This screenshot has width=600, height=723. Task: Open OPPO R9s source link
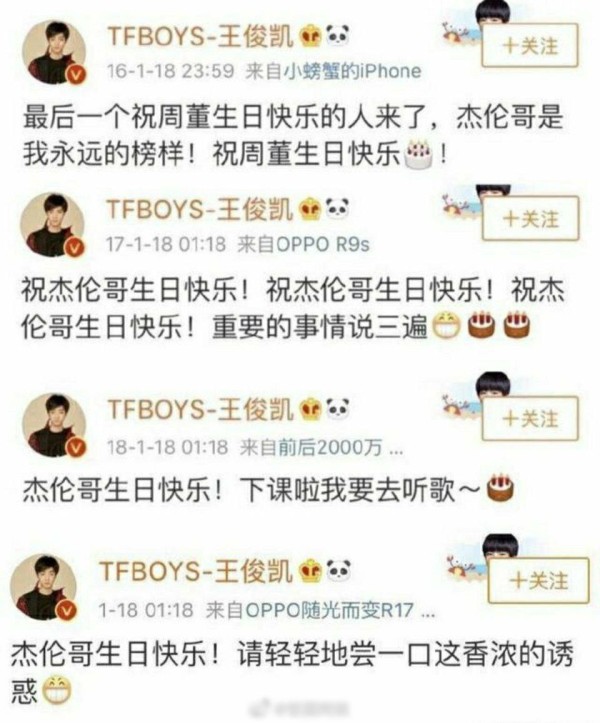click(322, 244)
